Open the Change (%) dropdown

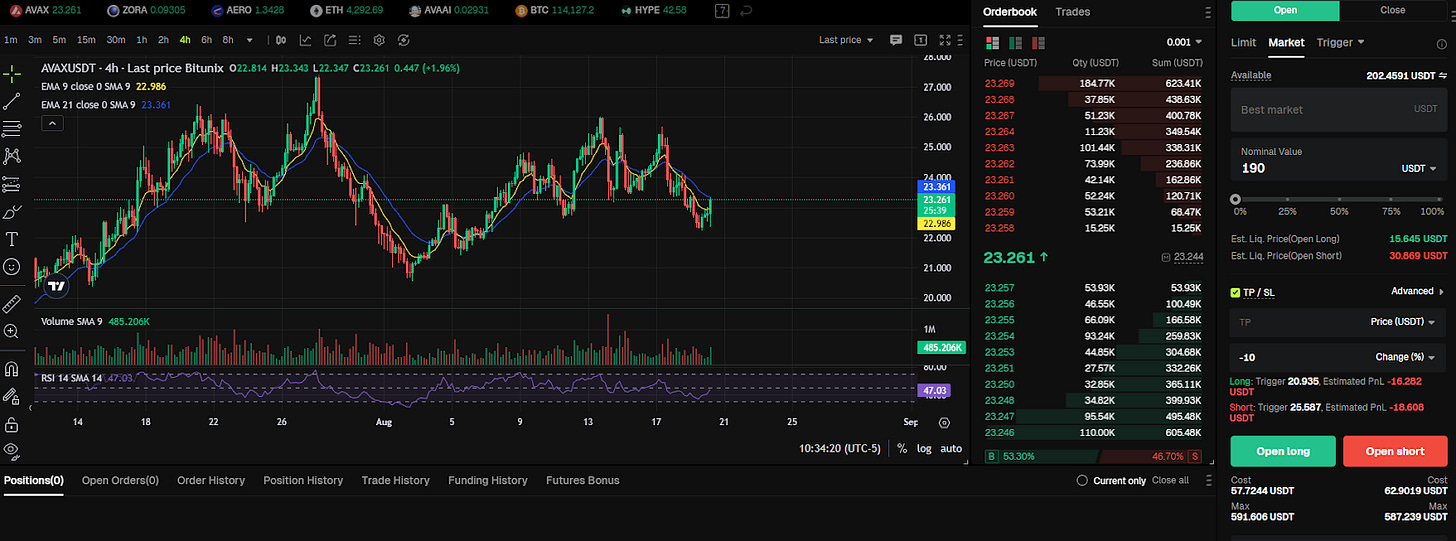(x=1406, y=357)
